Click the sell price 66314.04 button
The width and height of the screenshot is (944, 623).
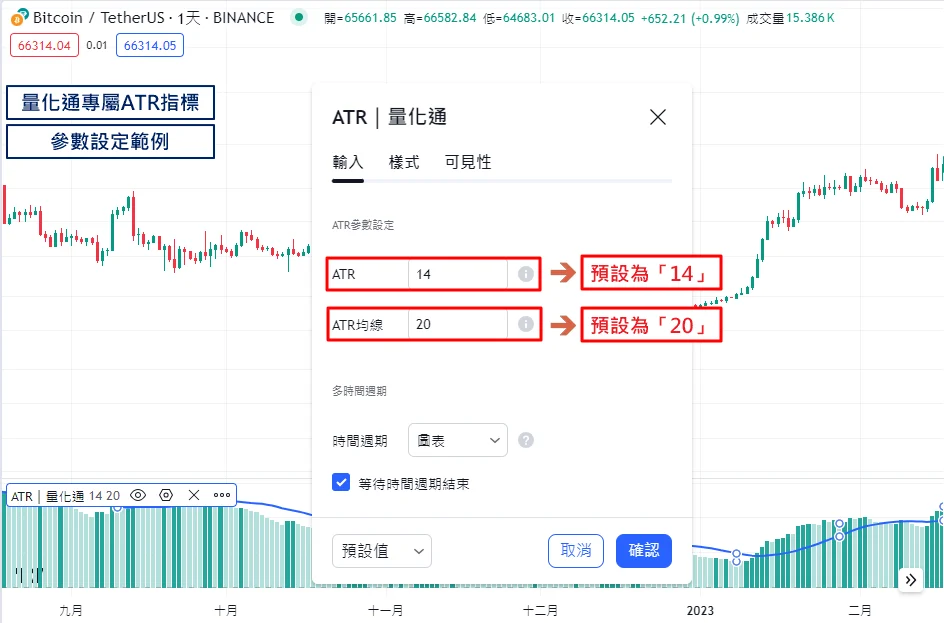44,46
